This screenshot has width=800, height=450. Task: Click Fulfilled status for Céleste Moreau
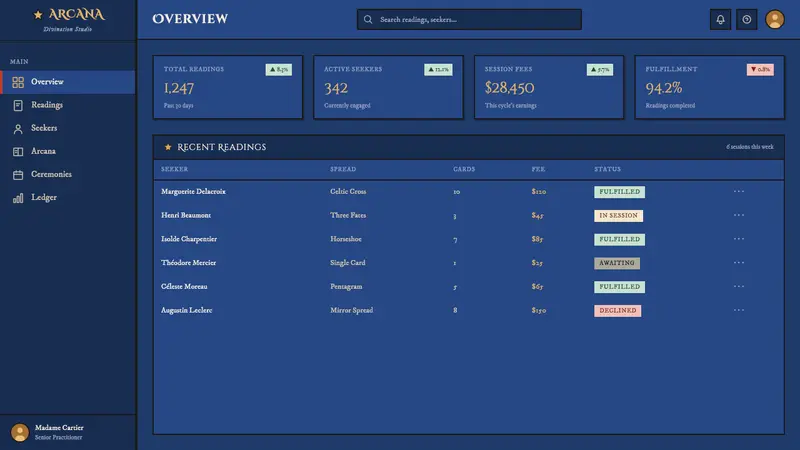619,287
